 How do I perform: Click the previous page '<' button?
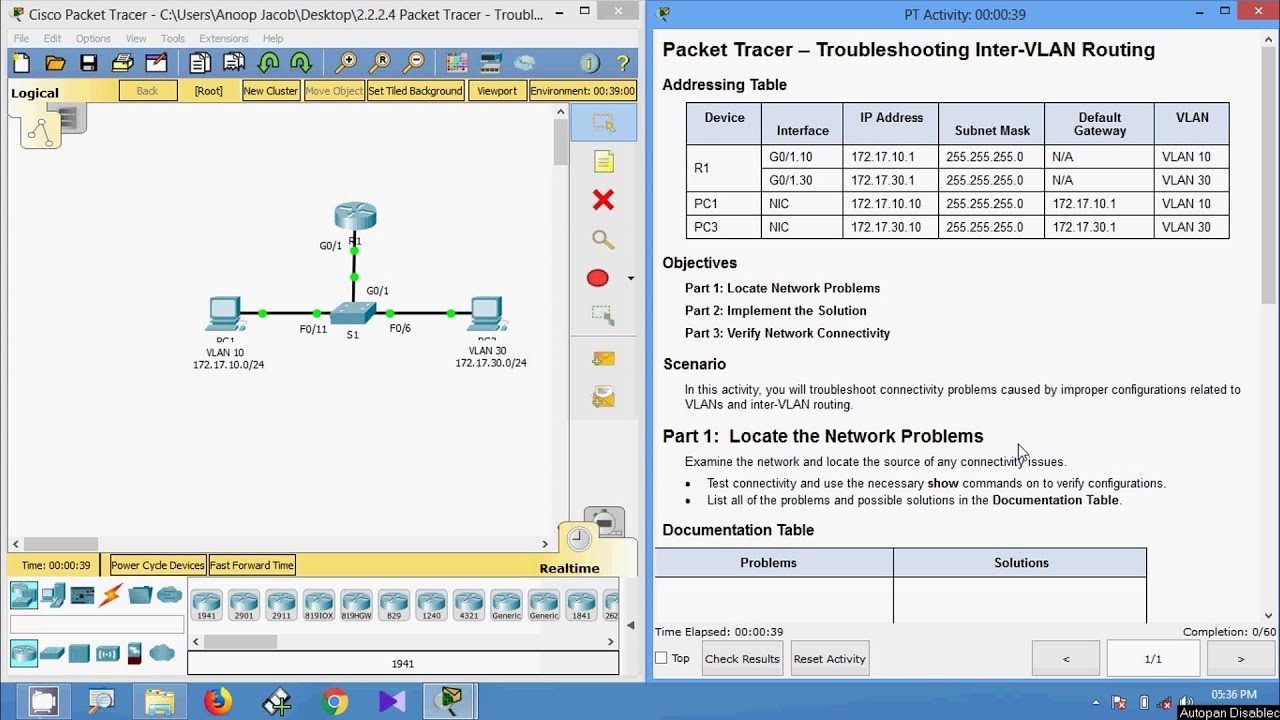[x=1065, y=659]
